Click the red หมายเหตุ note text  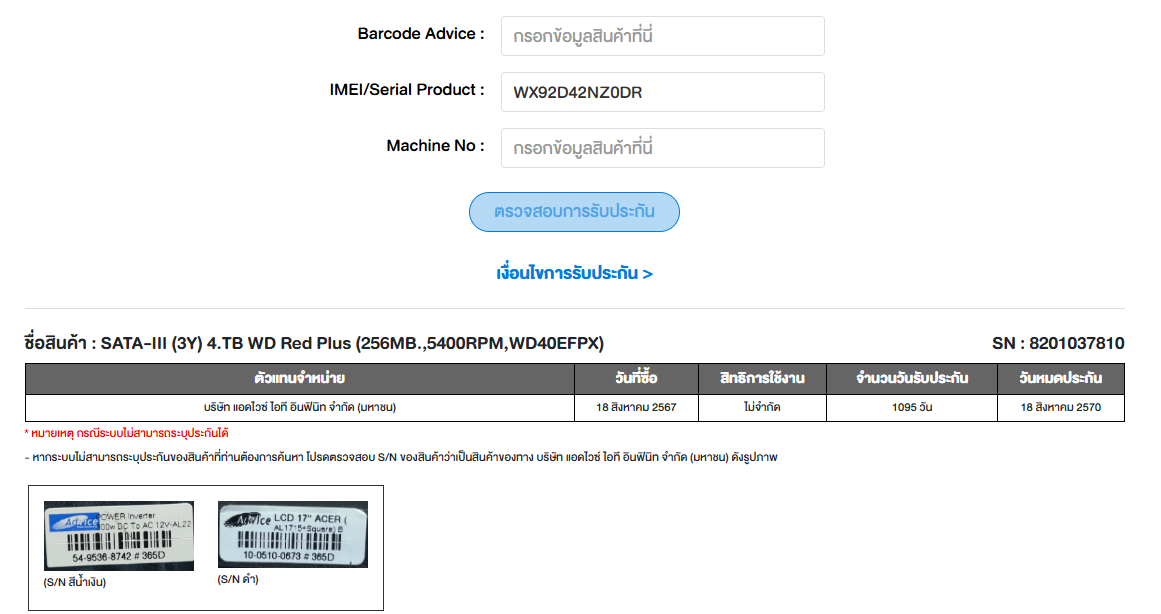[x=127, y=433]
